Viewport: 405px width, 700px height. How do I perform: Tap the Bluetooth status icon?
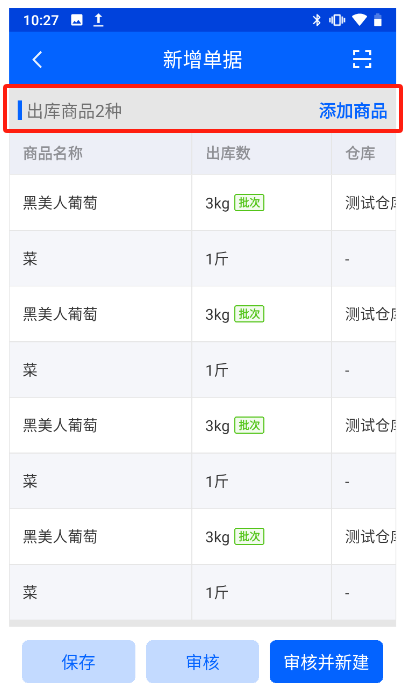pos(317,20)
